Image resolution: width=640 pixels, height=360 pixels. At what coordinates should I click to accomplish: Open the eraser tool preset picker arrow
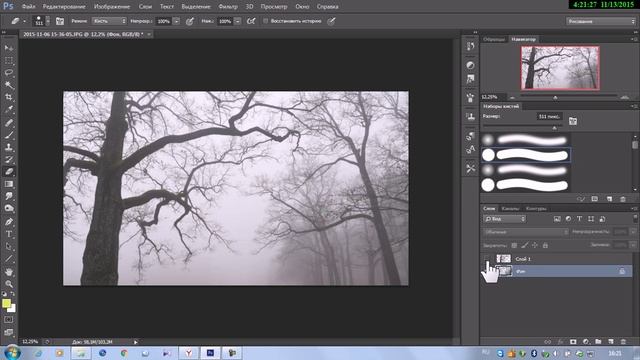click(24, 21)
